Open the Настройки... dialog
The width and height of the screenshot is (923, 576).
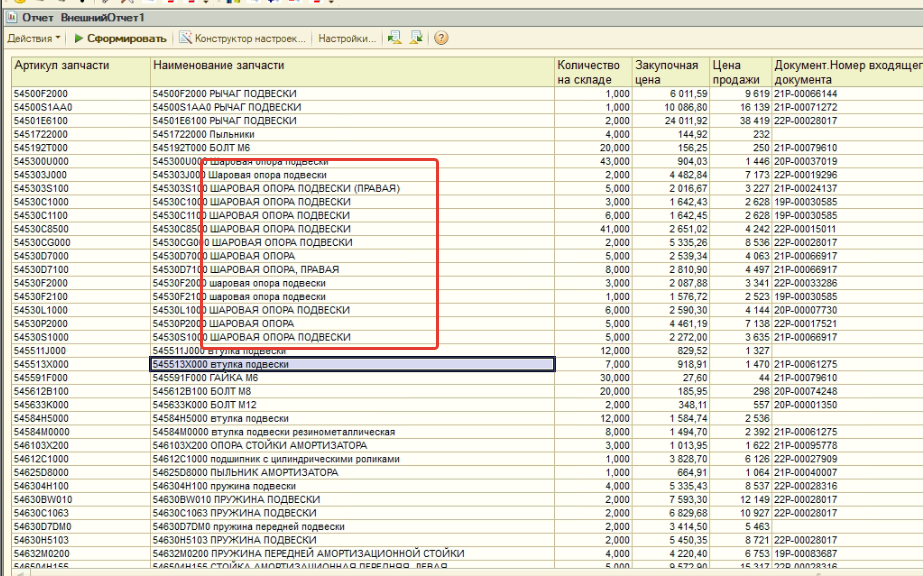[x=346, y=38]
